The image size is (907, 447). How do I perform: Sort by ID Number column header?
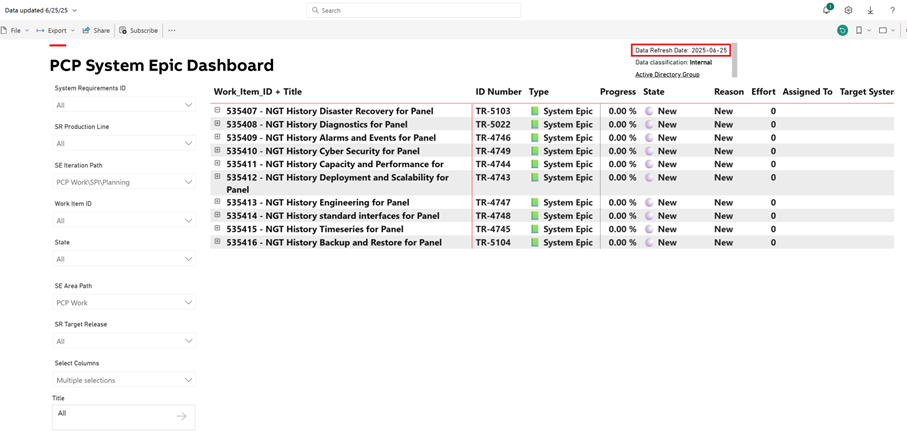point(499,92)
